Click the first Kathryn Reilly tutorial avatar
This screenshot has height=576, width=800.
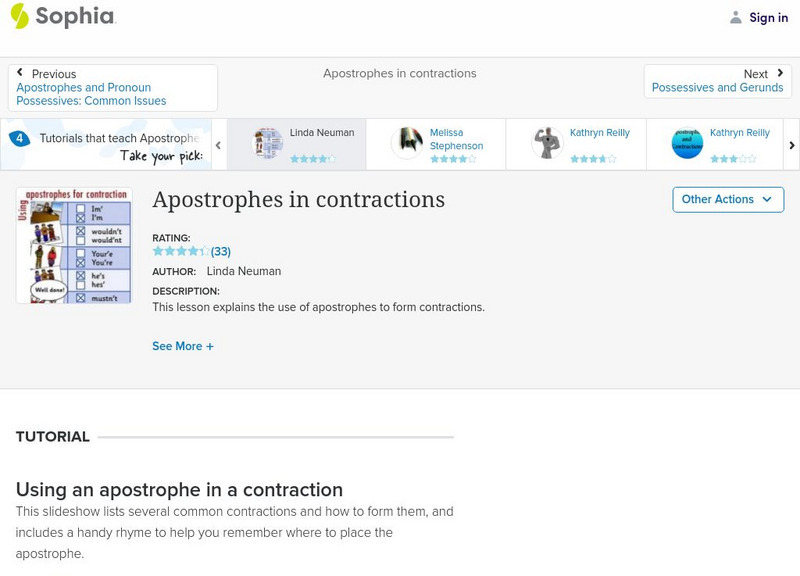tap(547, 143)
